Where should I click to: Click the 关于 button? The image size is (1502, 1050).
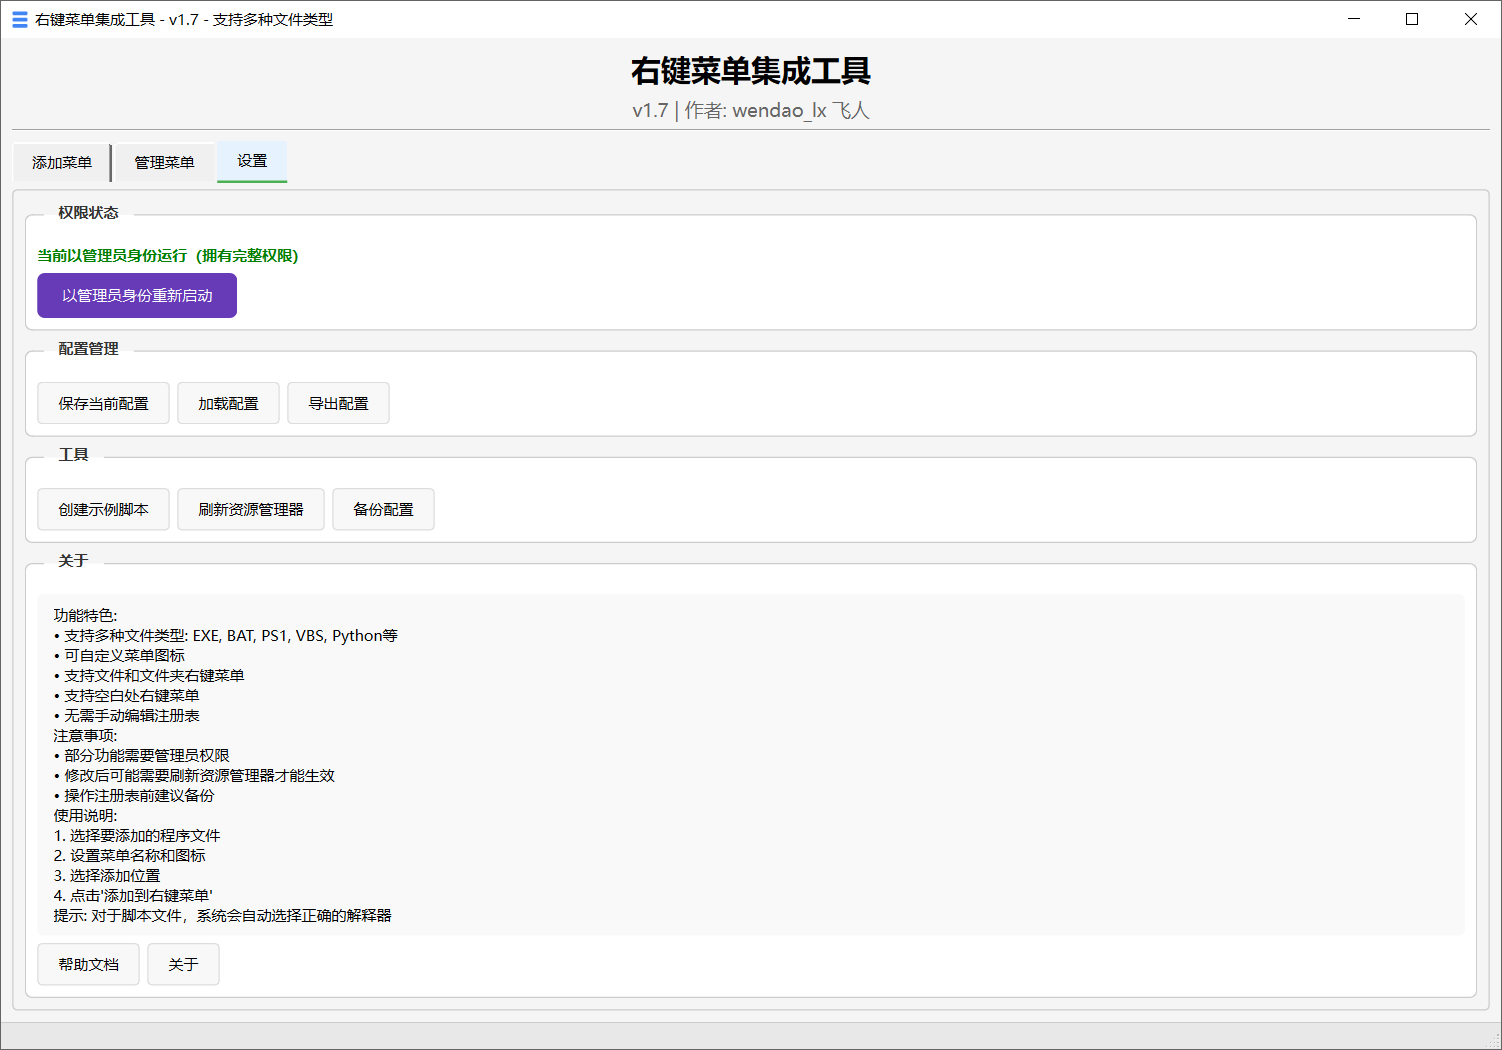click(x=183, y=963)
